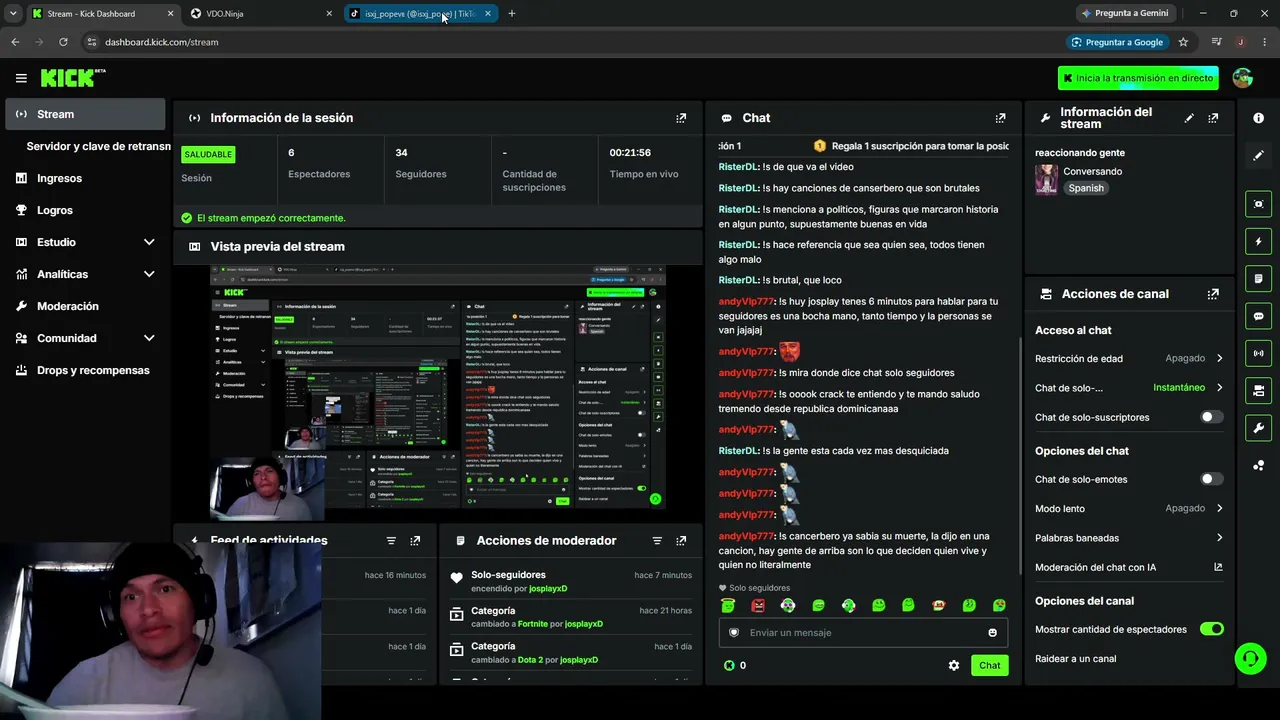The height and width of the screenshot is (720, 1280).
Task: Filter the Feed de actividades list
Action: pyautogui.click(x=391, y=541)
